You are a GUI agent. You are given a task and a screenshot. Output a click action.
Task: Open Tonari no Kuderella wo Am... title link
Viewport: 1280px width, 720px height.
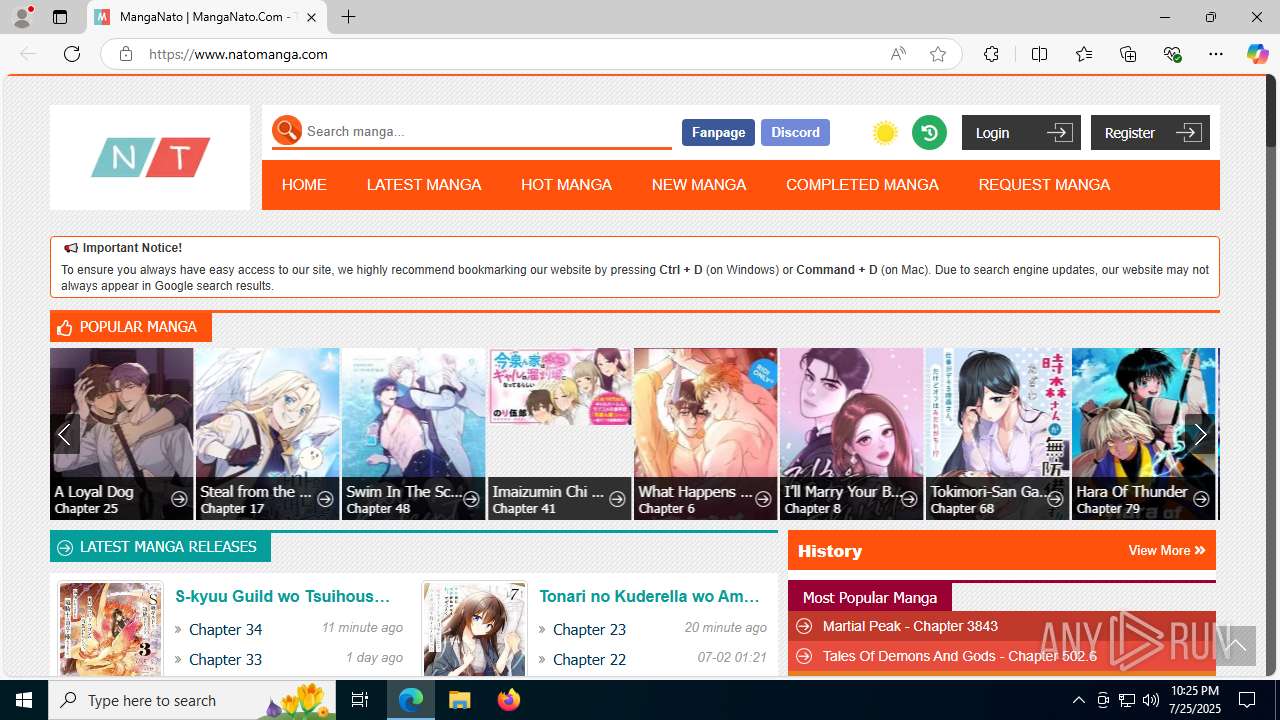(649, 596)
